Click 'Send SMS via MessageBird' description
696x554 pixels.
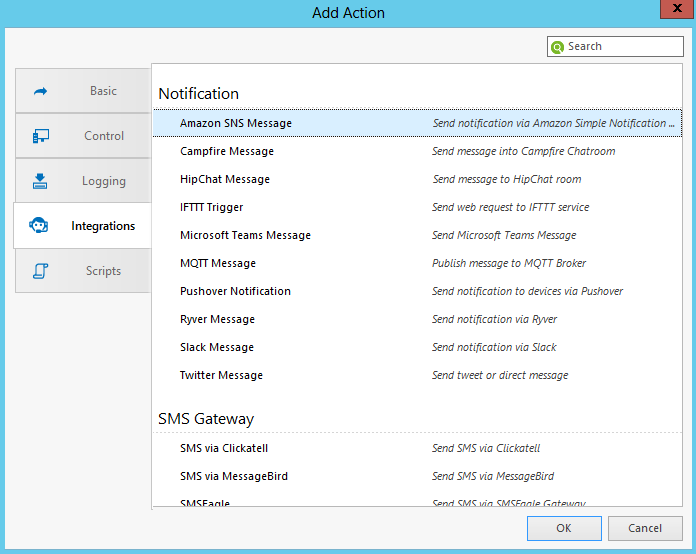(x=493, y=476)
